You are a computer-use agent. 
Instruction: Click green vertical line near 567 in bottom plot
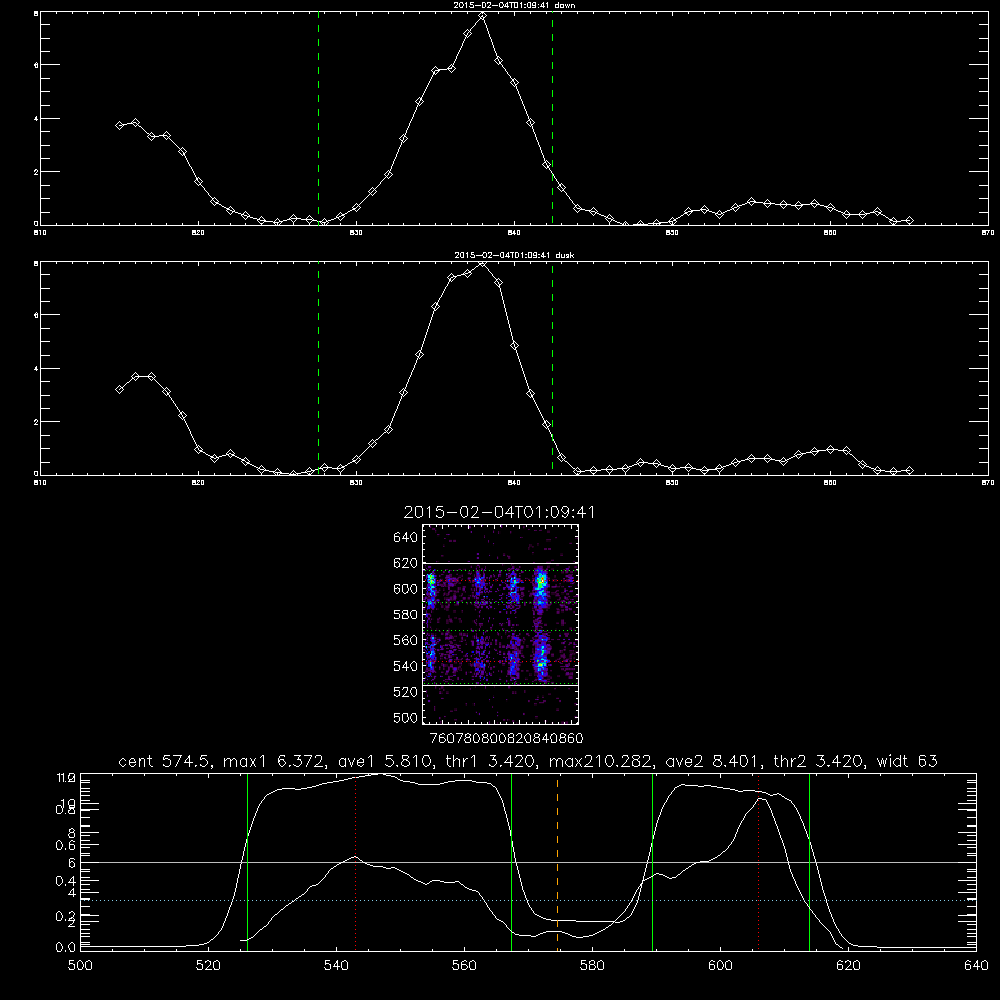(x=511, y=862)
